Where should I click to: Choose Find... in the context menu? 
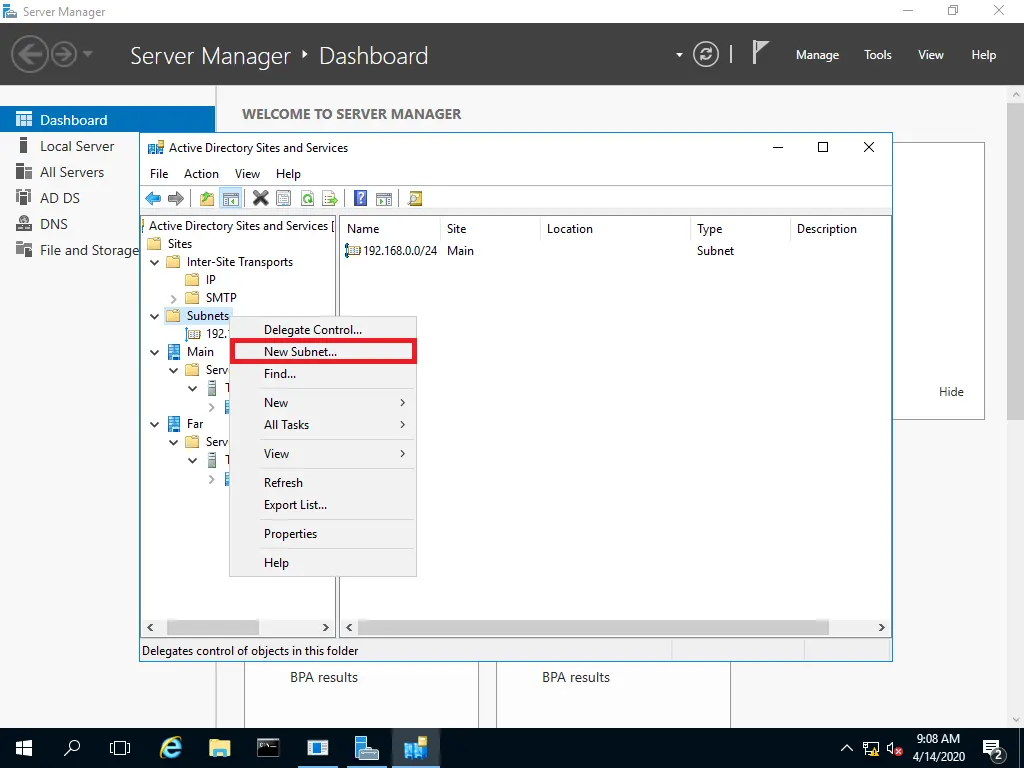tap(323, 374)
